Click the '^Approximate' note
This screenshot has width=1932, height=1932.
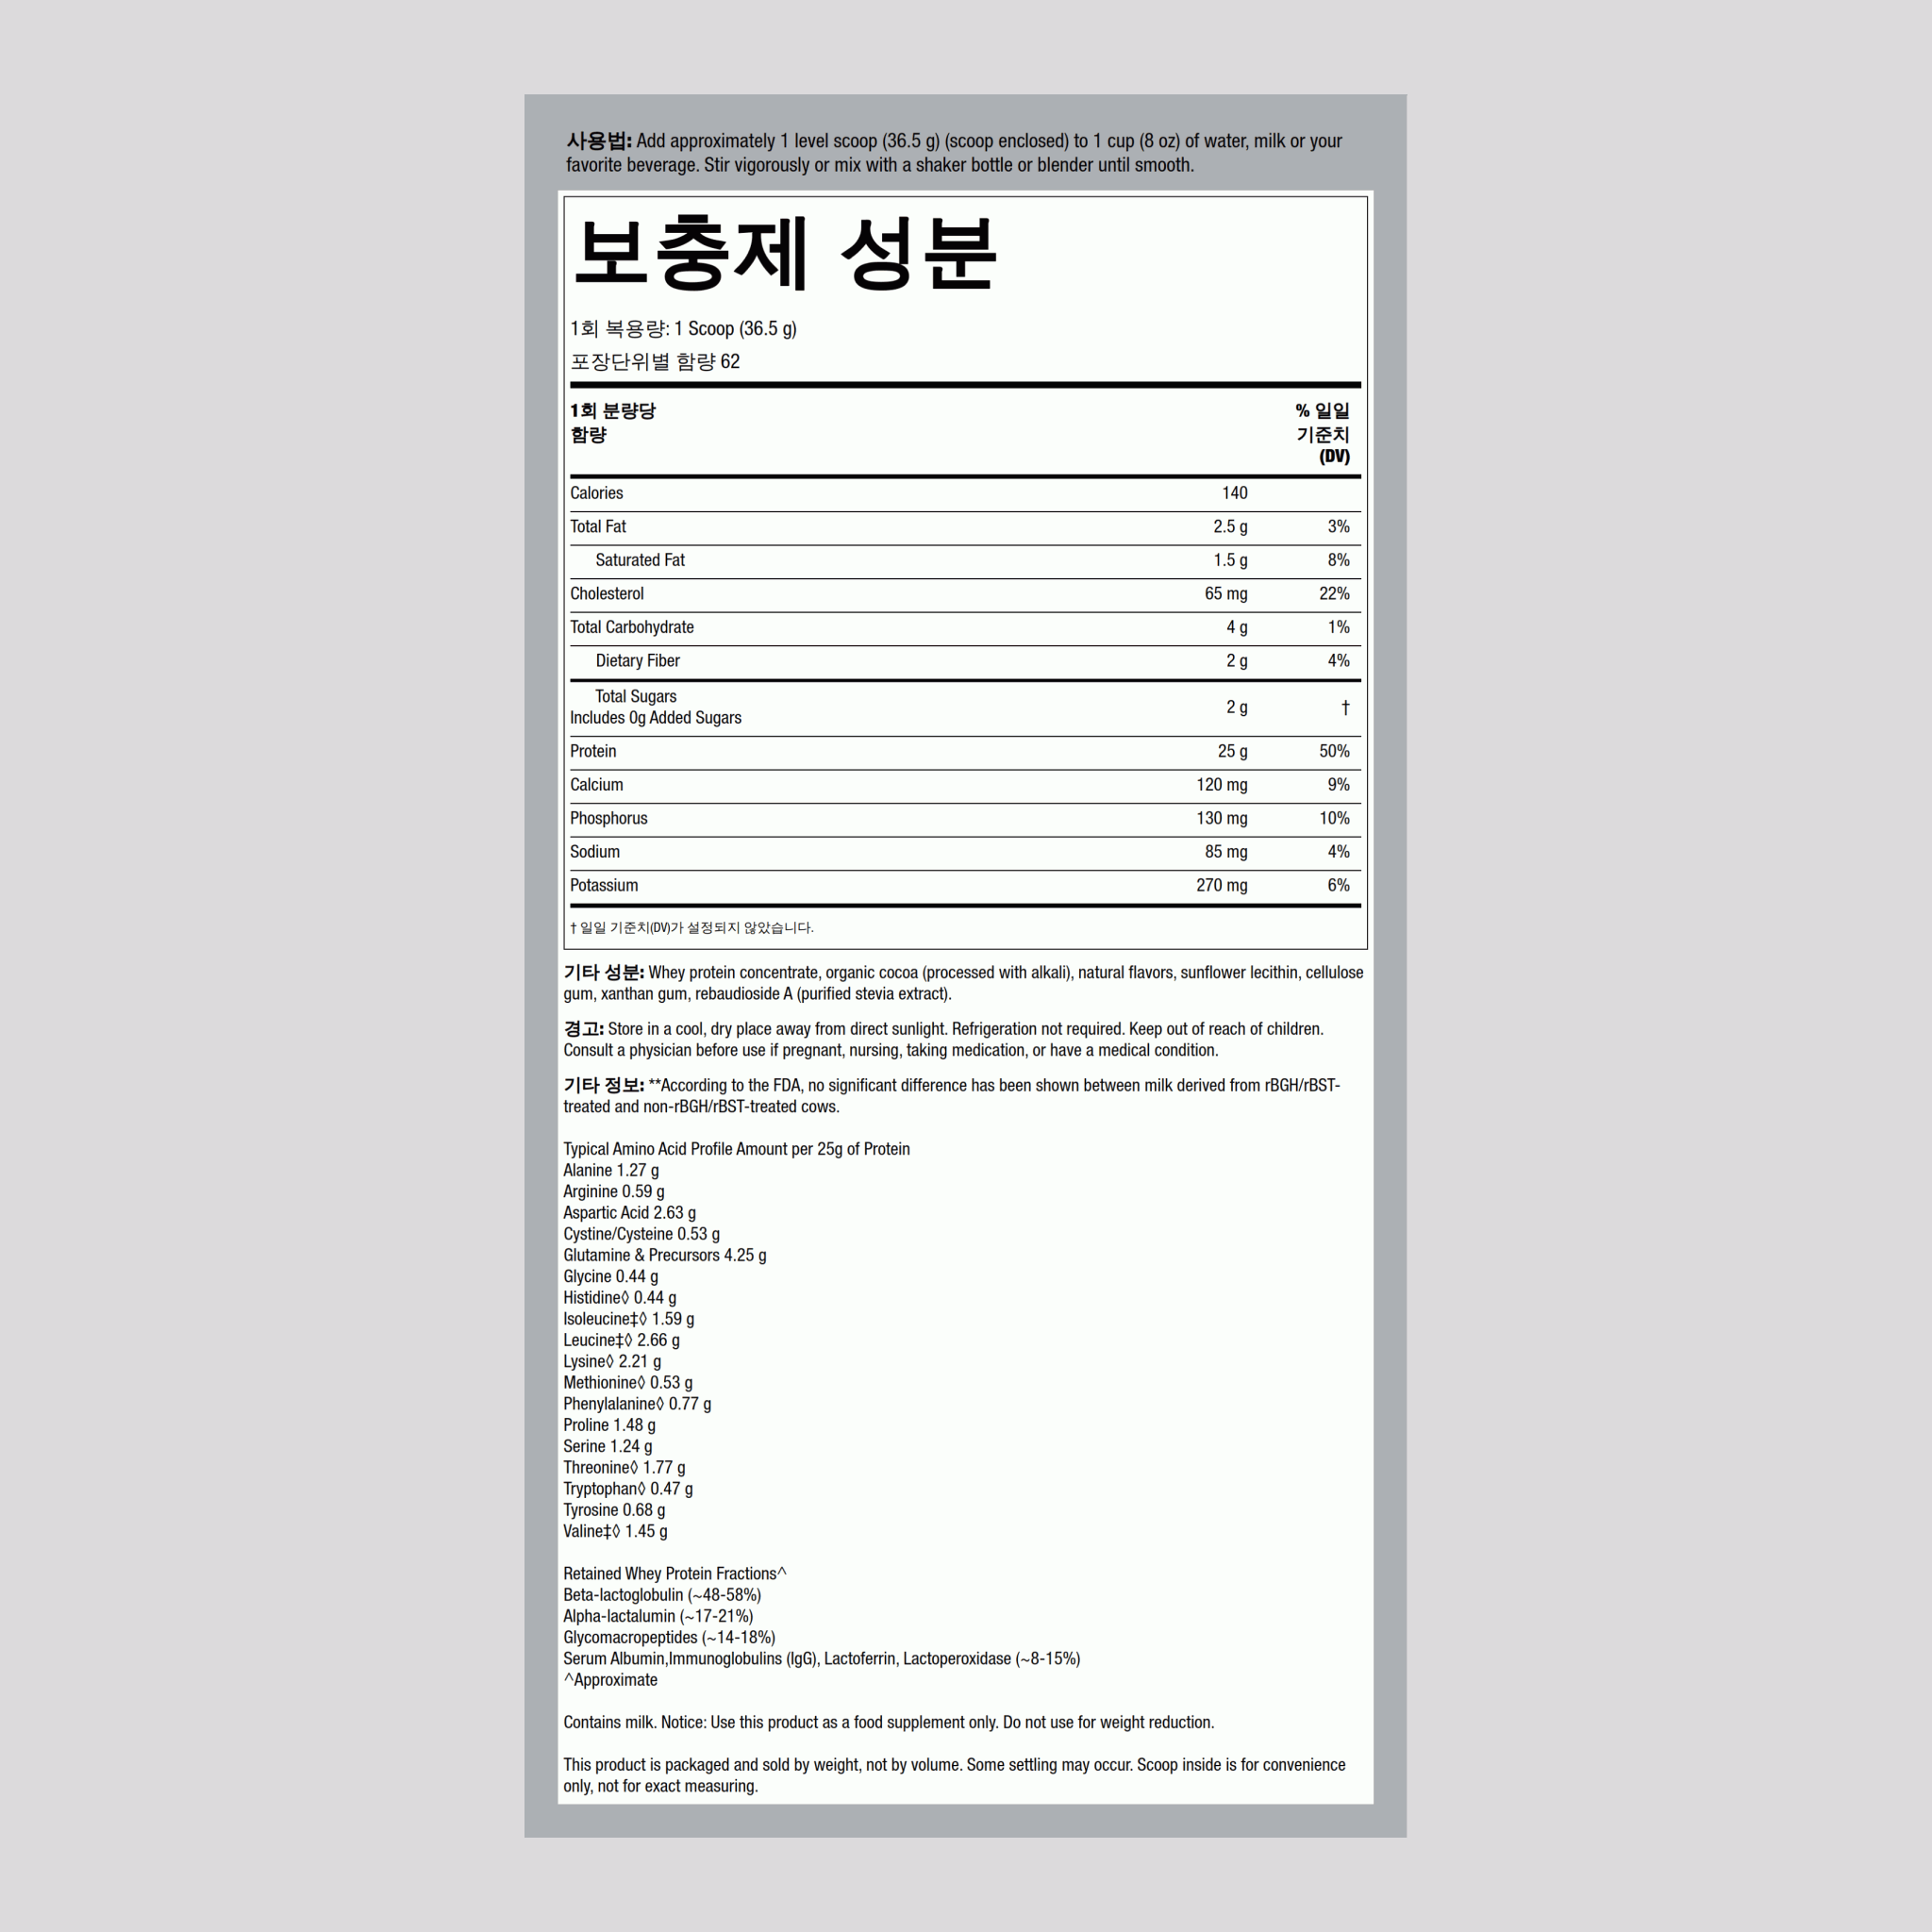tap(610, 1681)
